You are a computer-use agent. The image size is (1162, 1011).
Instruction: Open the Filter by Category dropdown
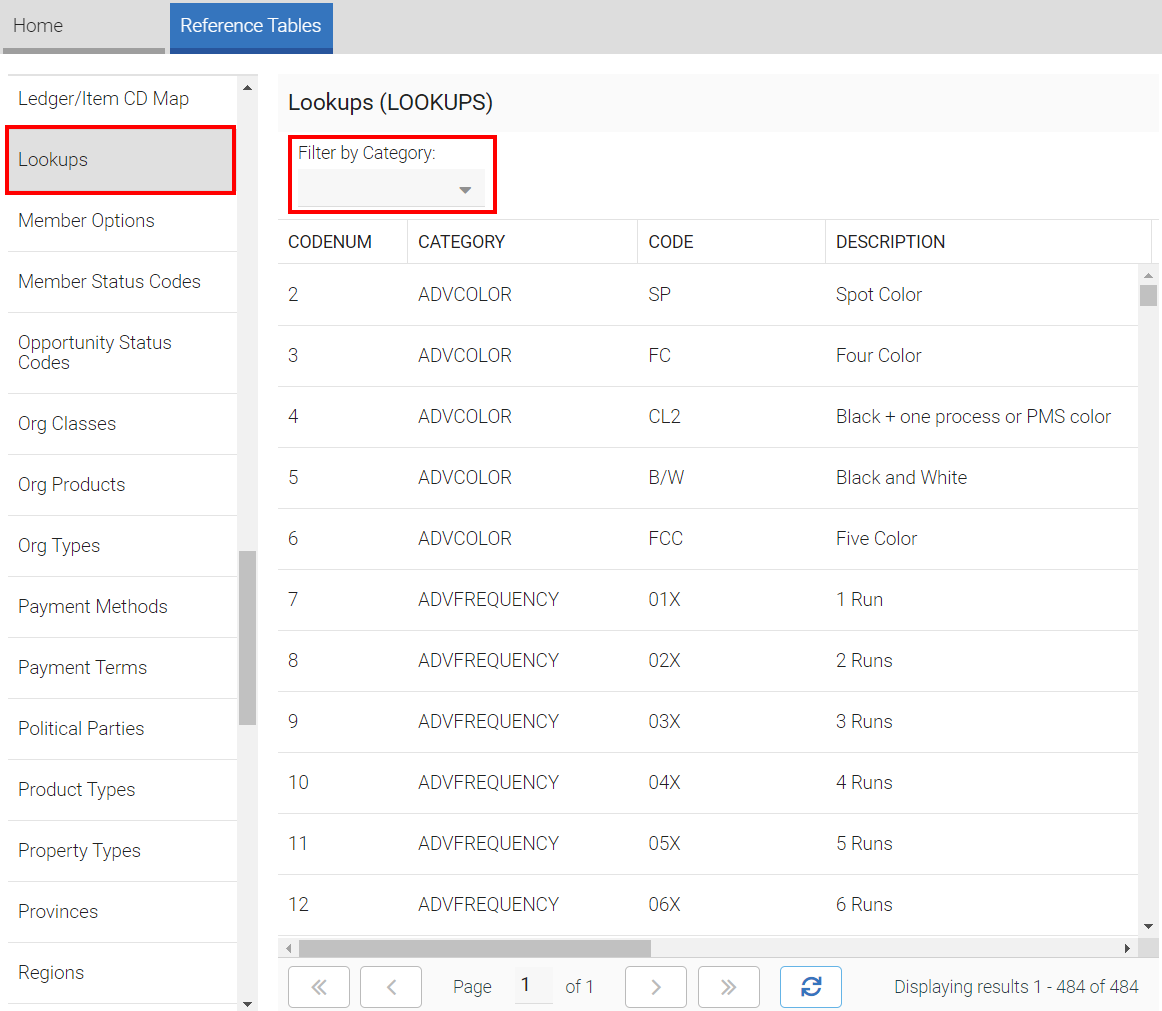(391, 189)
